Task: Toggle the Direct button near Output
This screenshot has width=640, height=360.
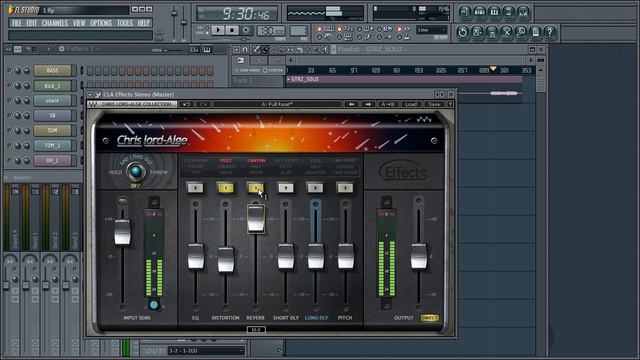Action: [429, 318]
